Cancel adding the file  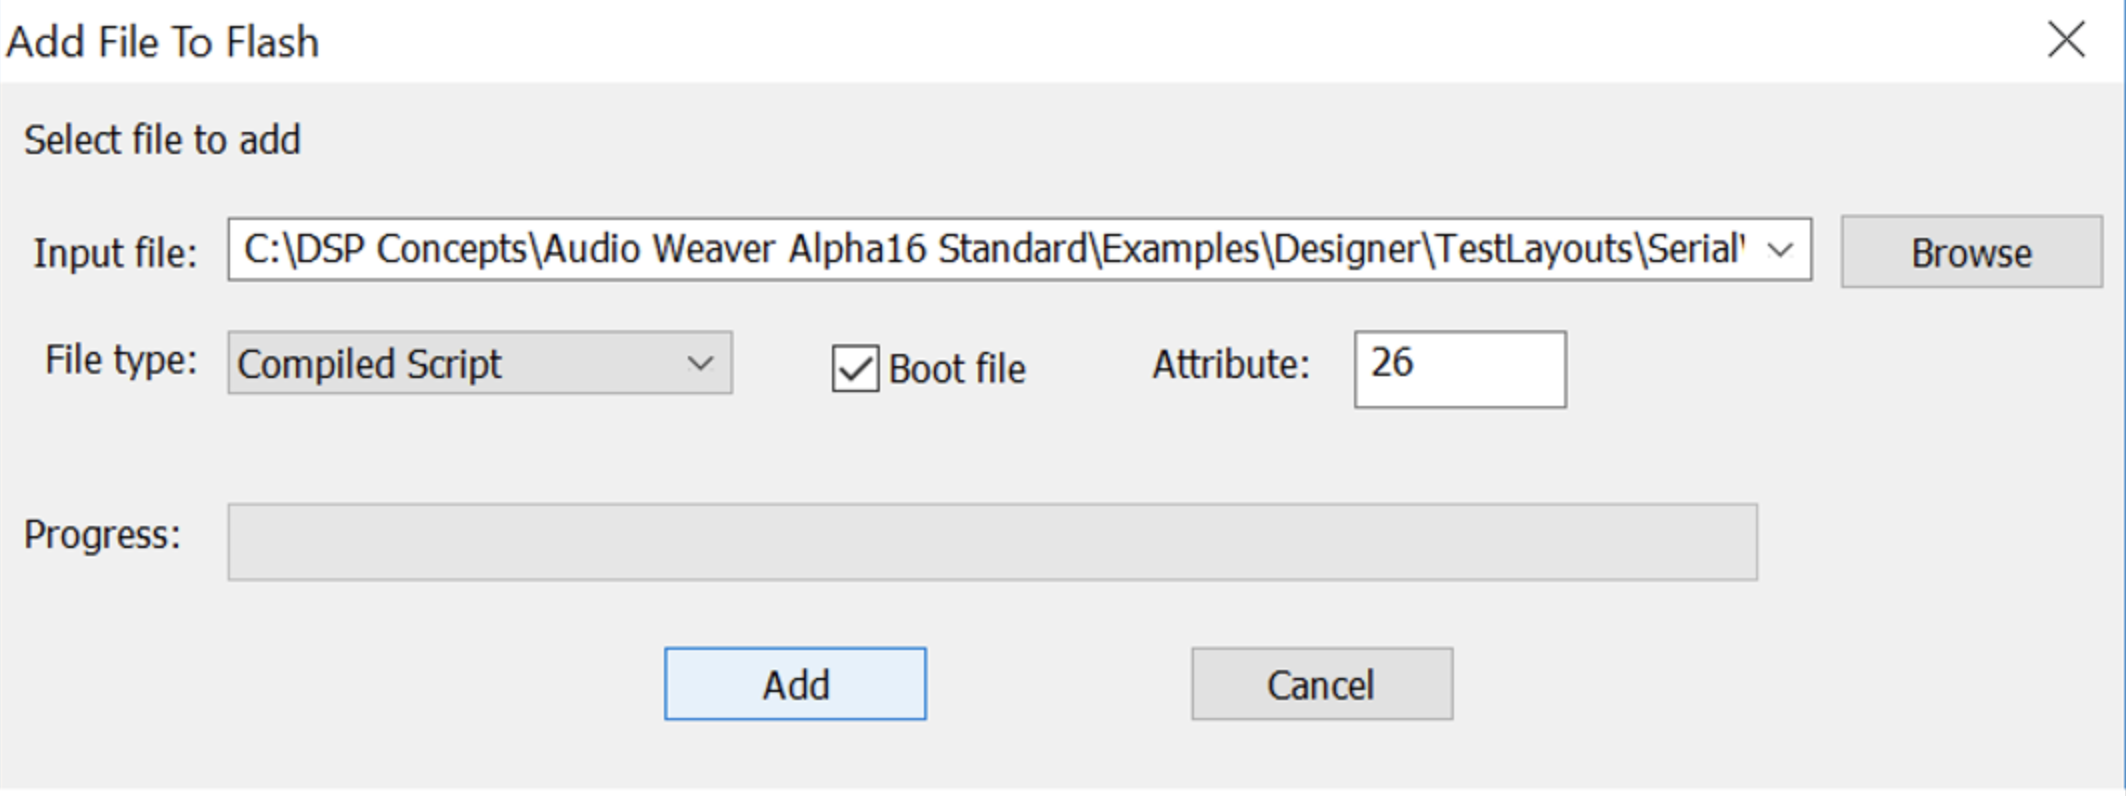coord(1321,684)
